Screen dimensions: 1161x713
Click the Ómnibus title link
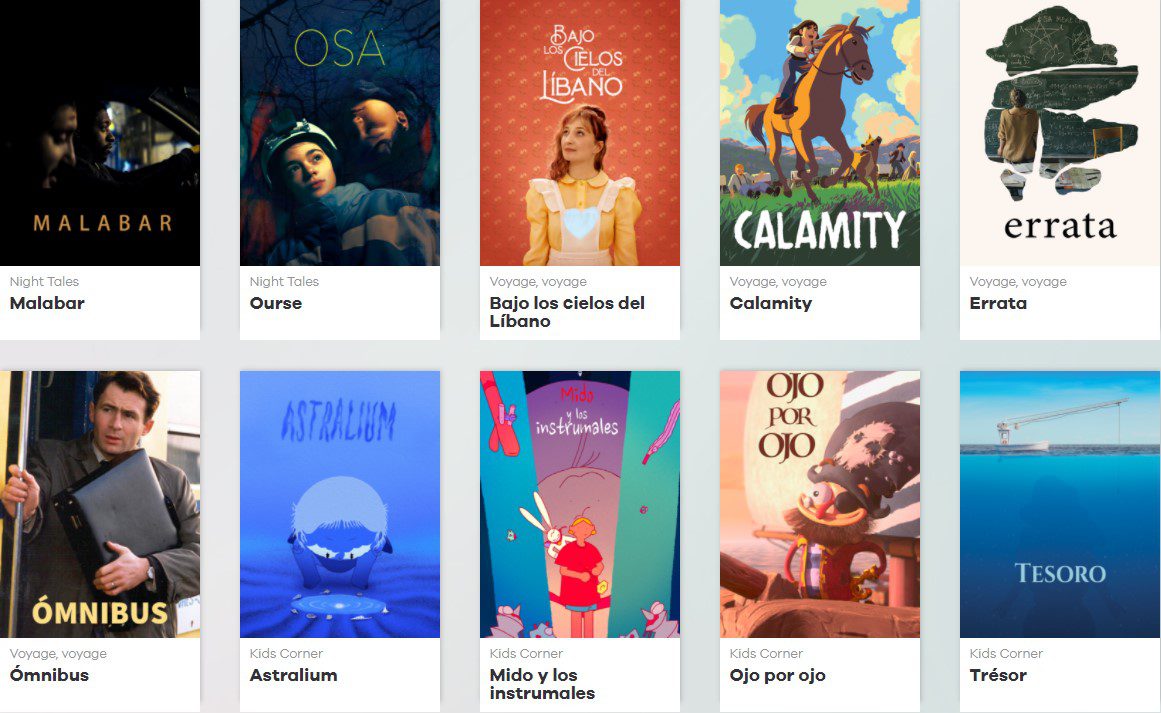[x=49, y=674]
